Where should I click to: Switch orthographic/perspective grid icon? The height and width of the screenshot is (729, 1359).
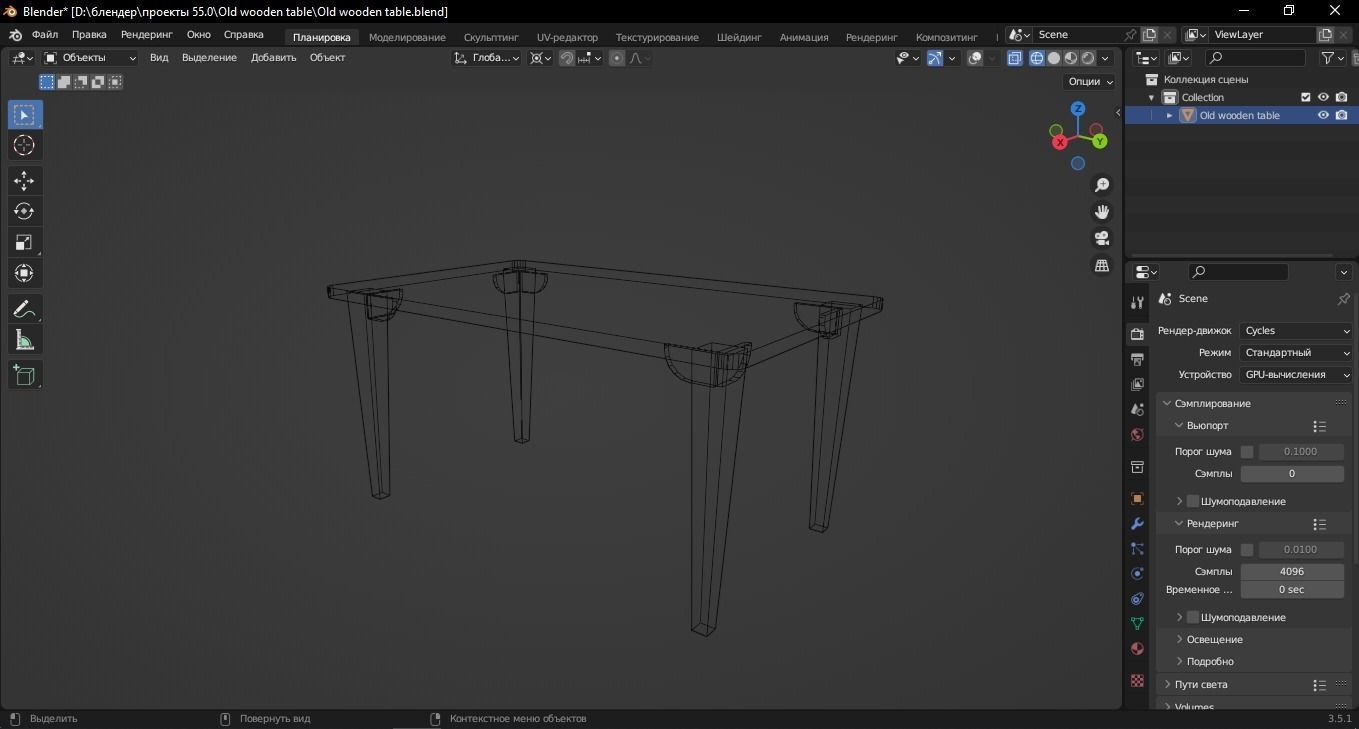tap(1102, 265)
